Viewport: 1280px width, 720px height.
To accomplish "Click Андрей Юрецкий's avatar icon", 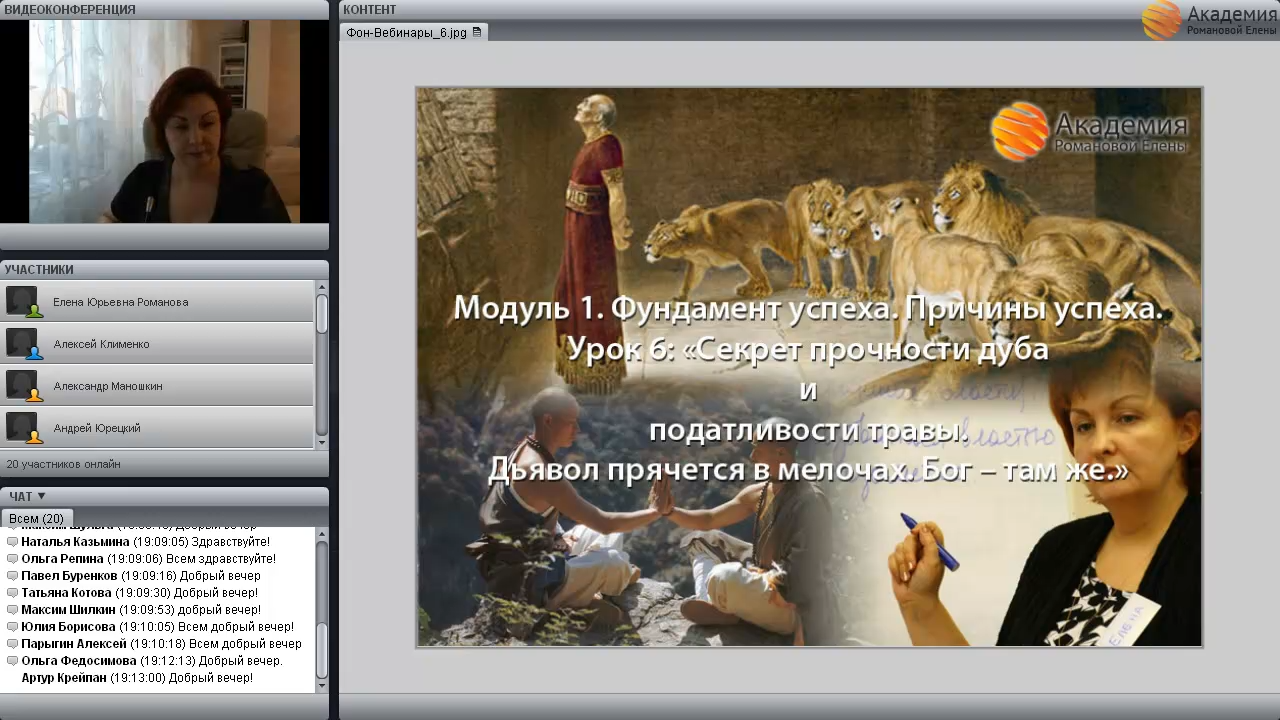I will tap(22, 427).
